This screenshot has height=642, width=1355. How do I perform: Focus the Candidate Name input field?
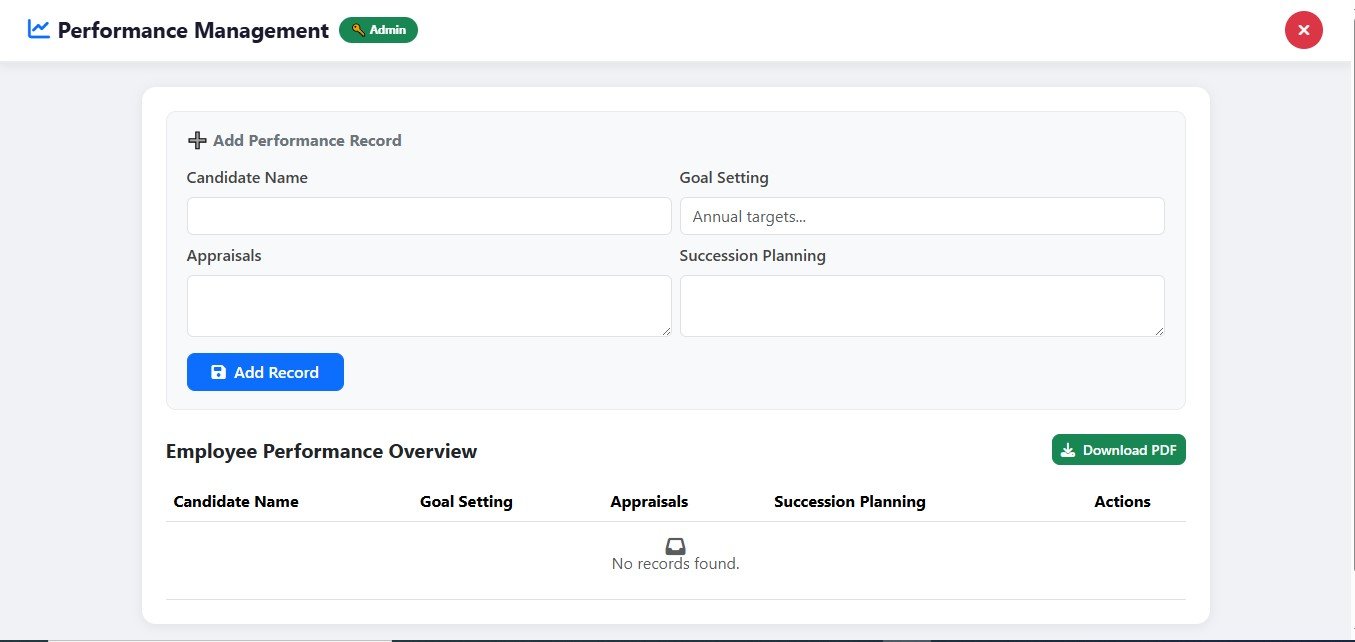coord(429,216)
